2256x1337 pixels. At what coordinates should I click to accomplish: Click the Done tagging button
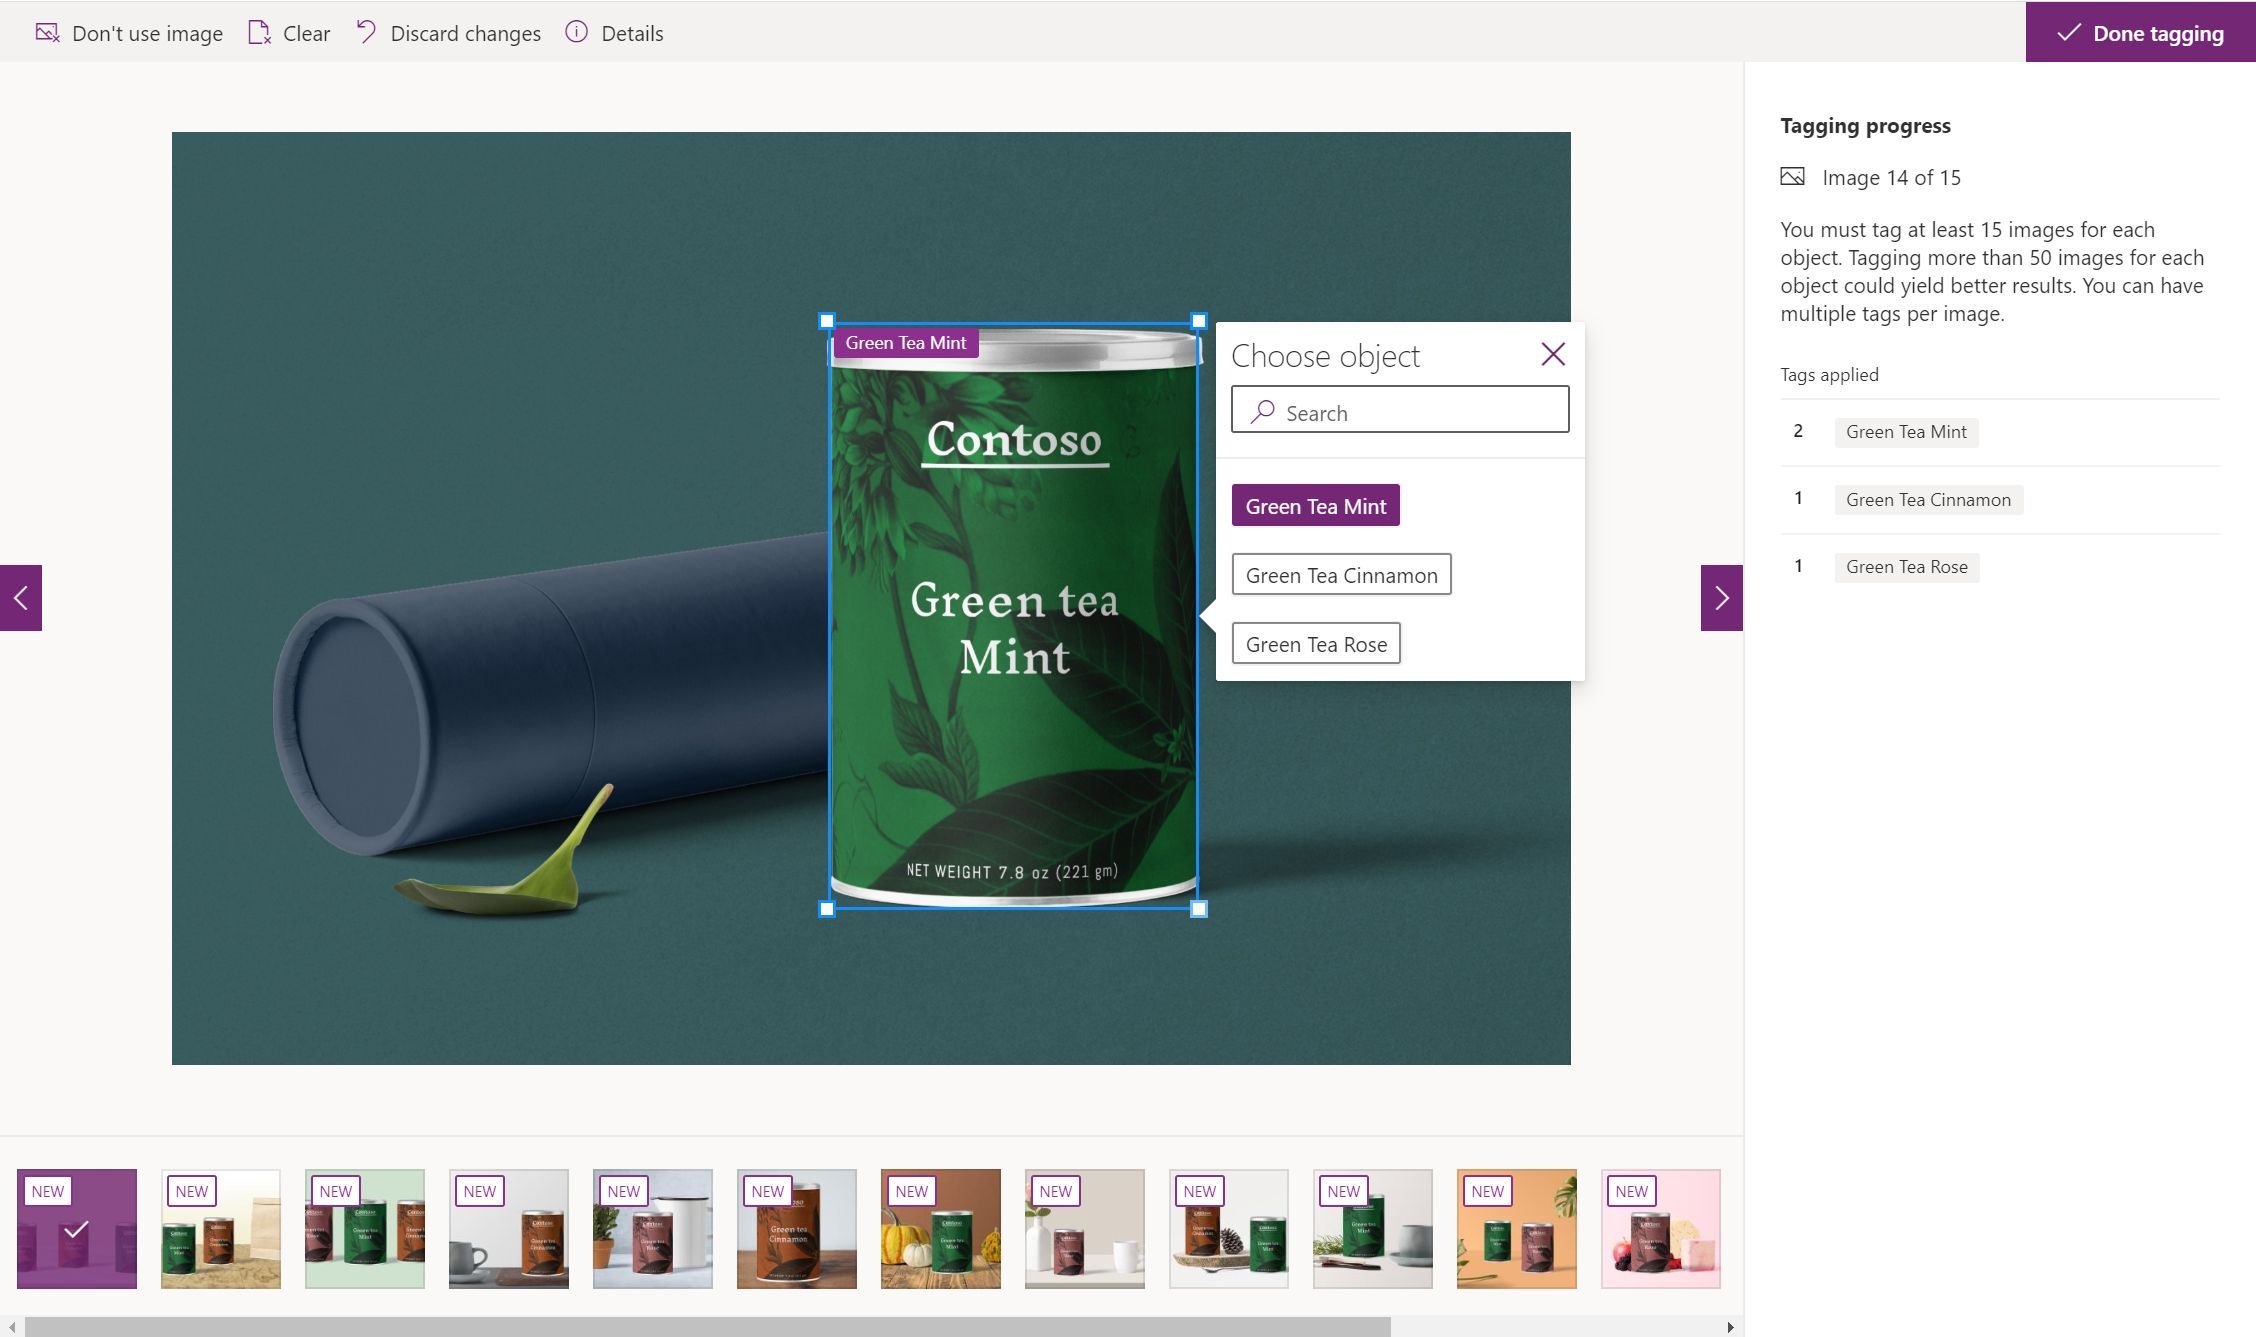[2139, 32]
